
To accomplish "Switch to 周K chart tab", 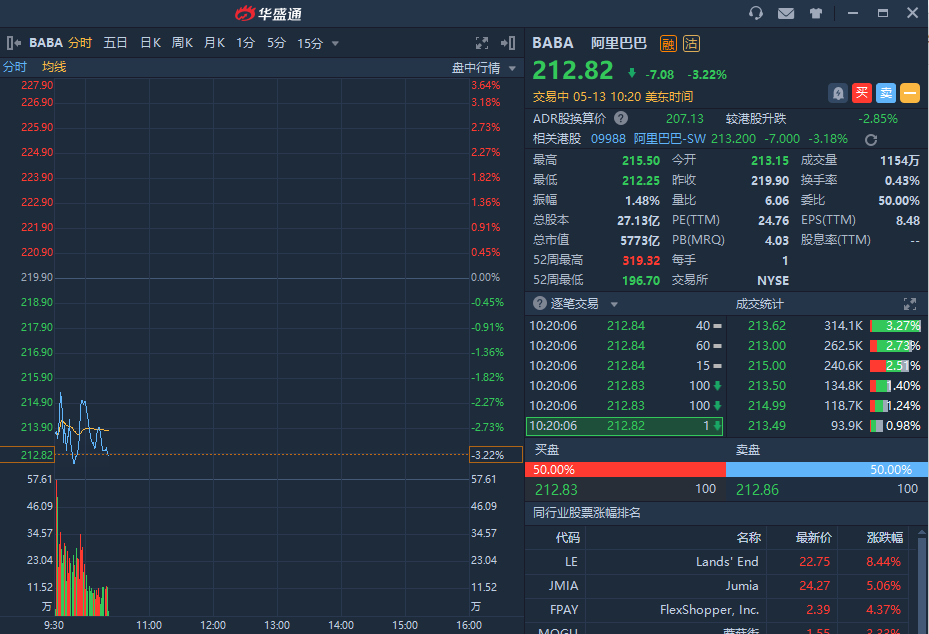I will 182,43.
